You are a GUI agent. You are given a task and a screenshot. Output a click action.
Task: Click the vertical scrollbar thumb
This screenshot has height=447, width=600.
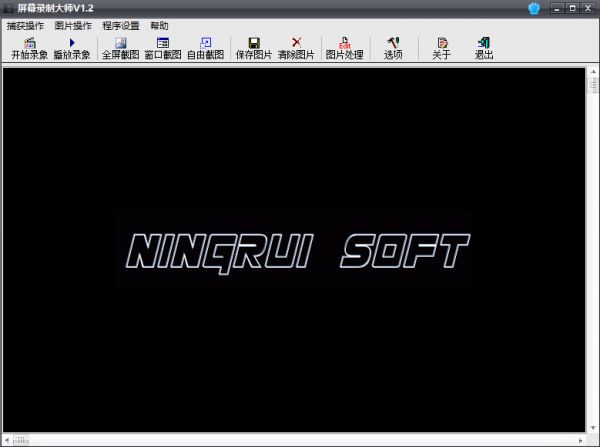click(x=593, y=85)
